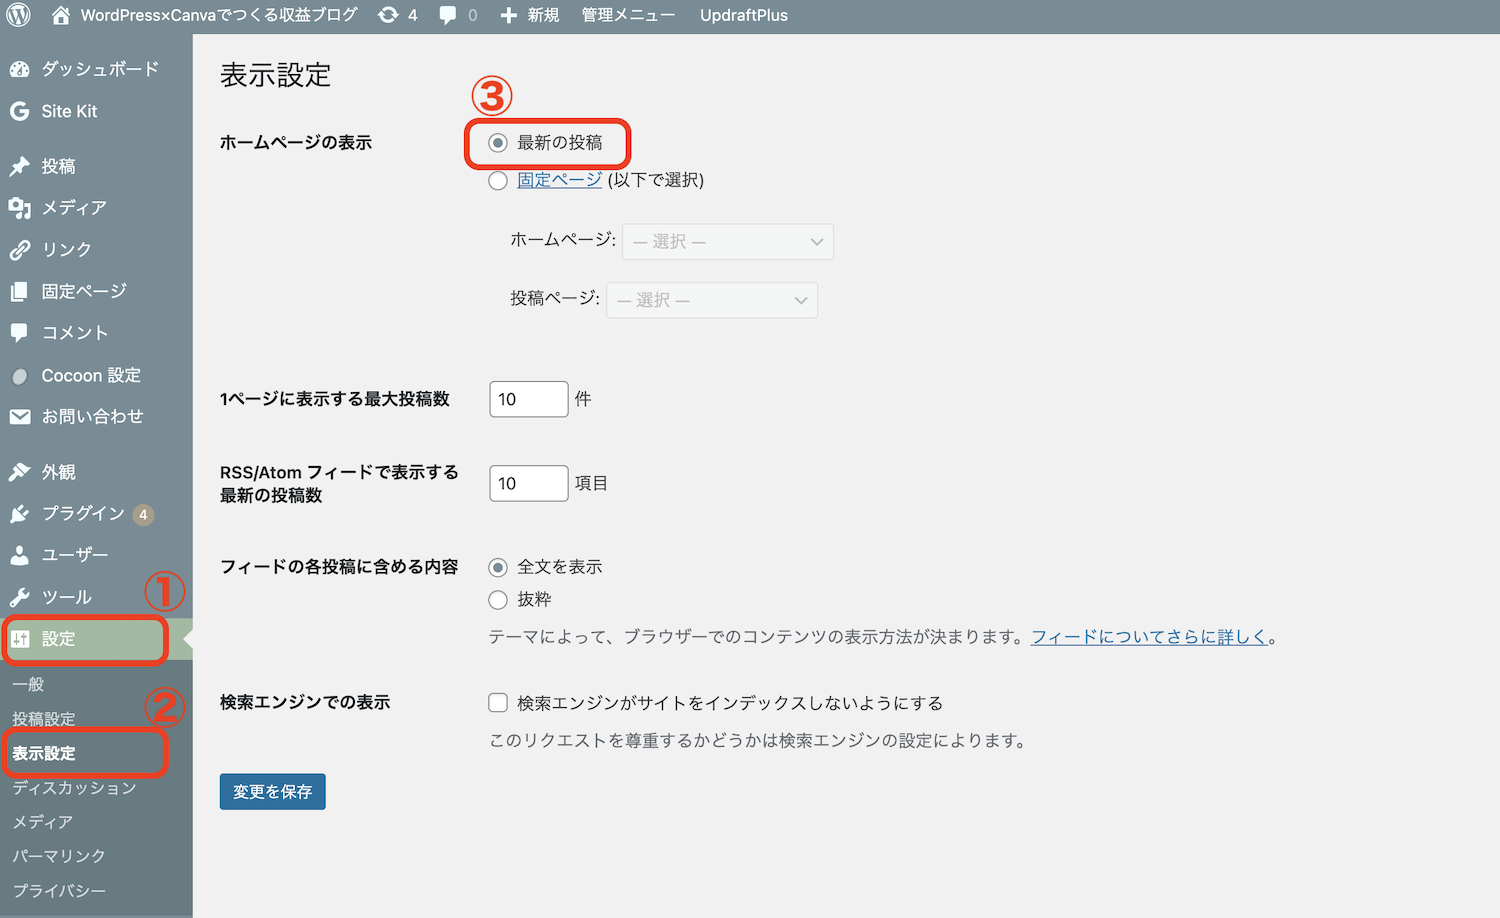This screenshot has height=918, width=1500.
Task: Select the 最新の投稿 radio button
Action: (x=498, y=142)
